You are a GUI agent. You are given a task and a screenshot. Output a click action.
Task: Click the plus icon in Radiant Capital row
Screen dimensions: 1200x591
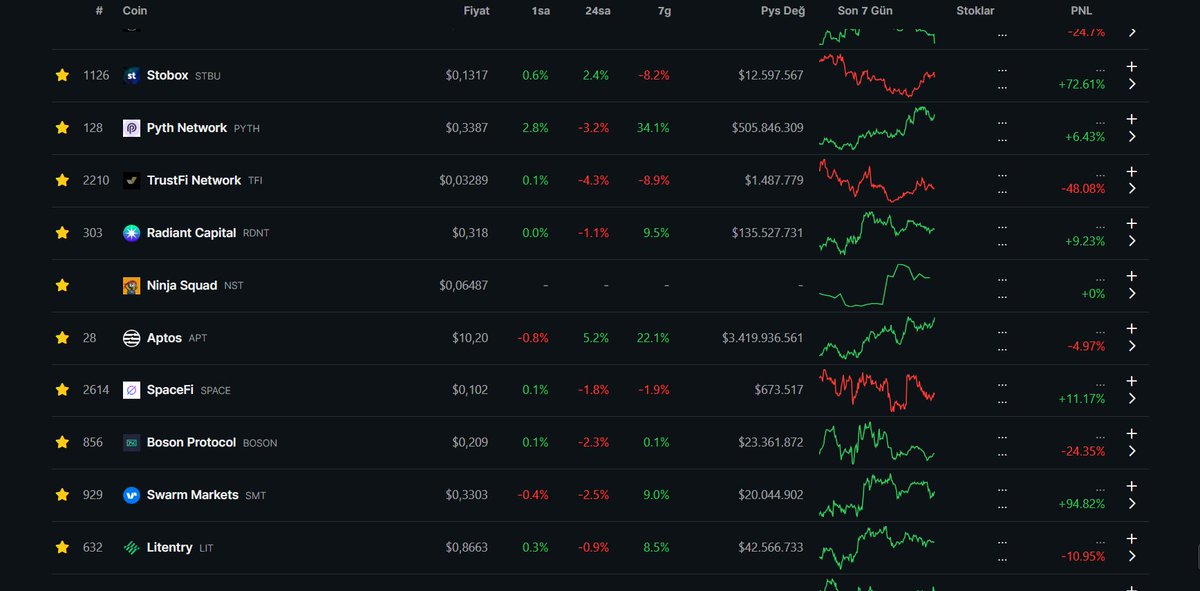[x=1132, y=224]
